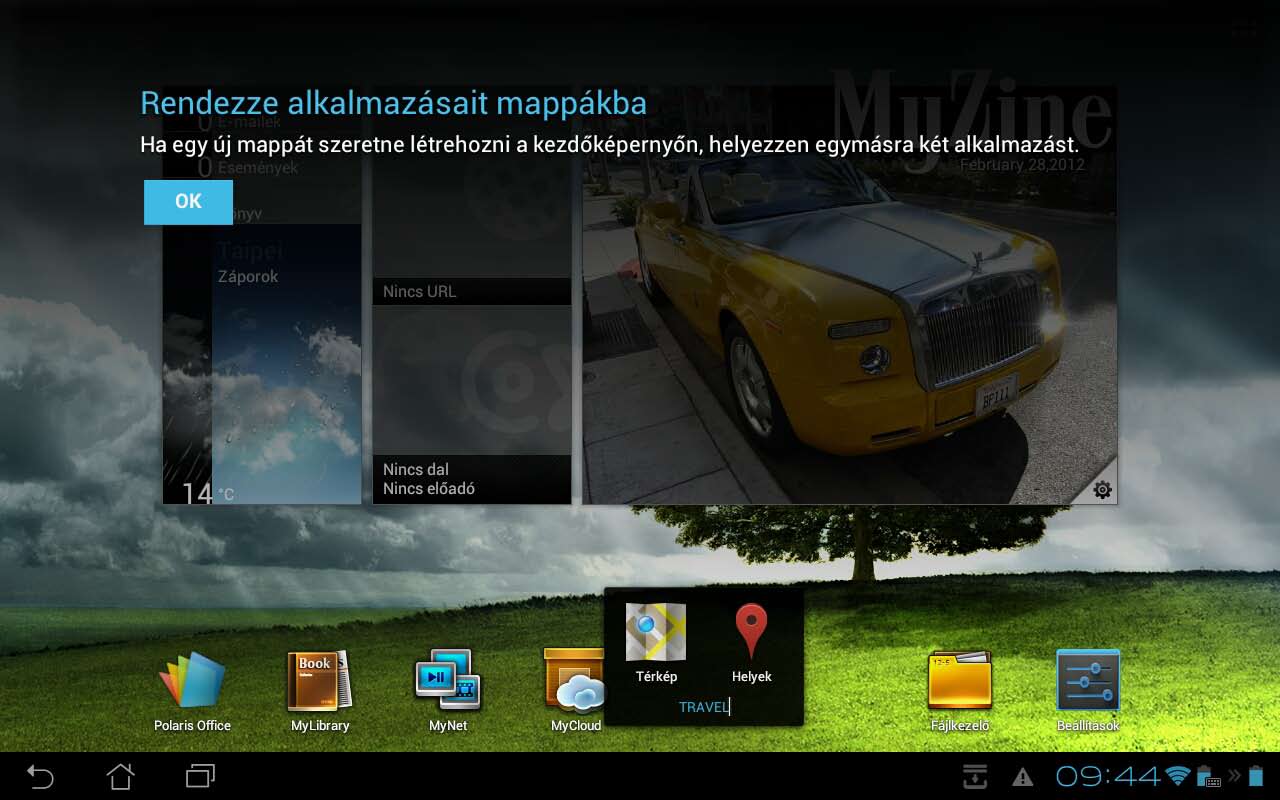This screenshot has height=800, width=1280.
Task: Tap the Nincs dal music tile
Action: click(472, 405)
